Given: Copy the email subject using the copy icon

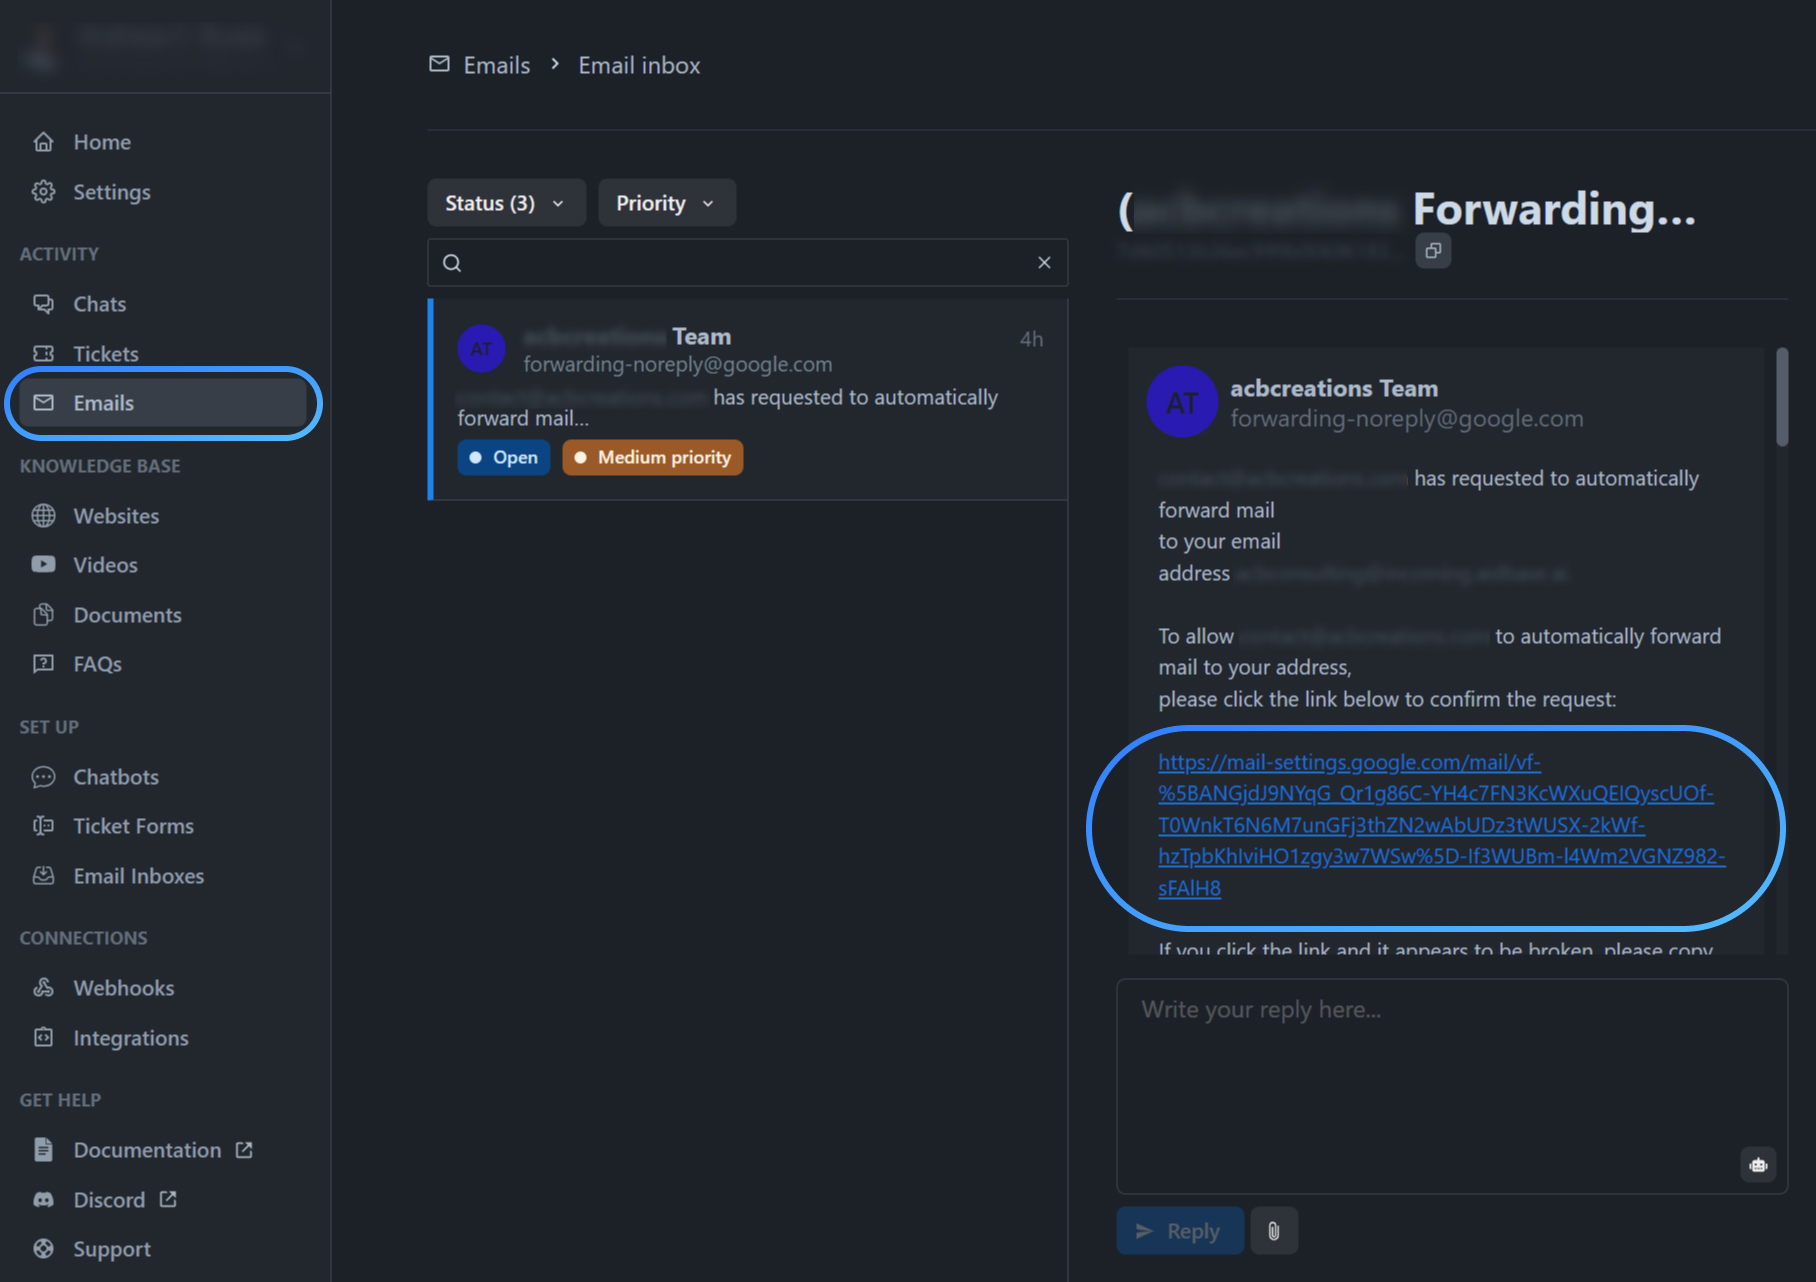Looking at the screenshot, I should coord(1432,251).
